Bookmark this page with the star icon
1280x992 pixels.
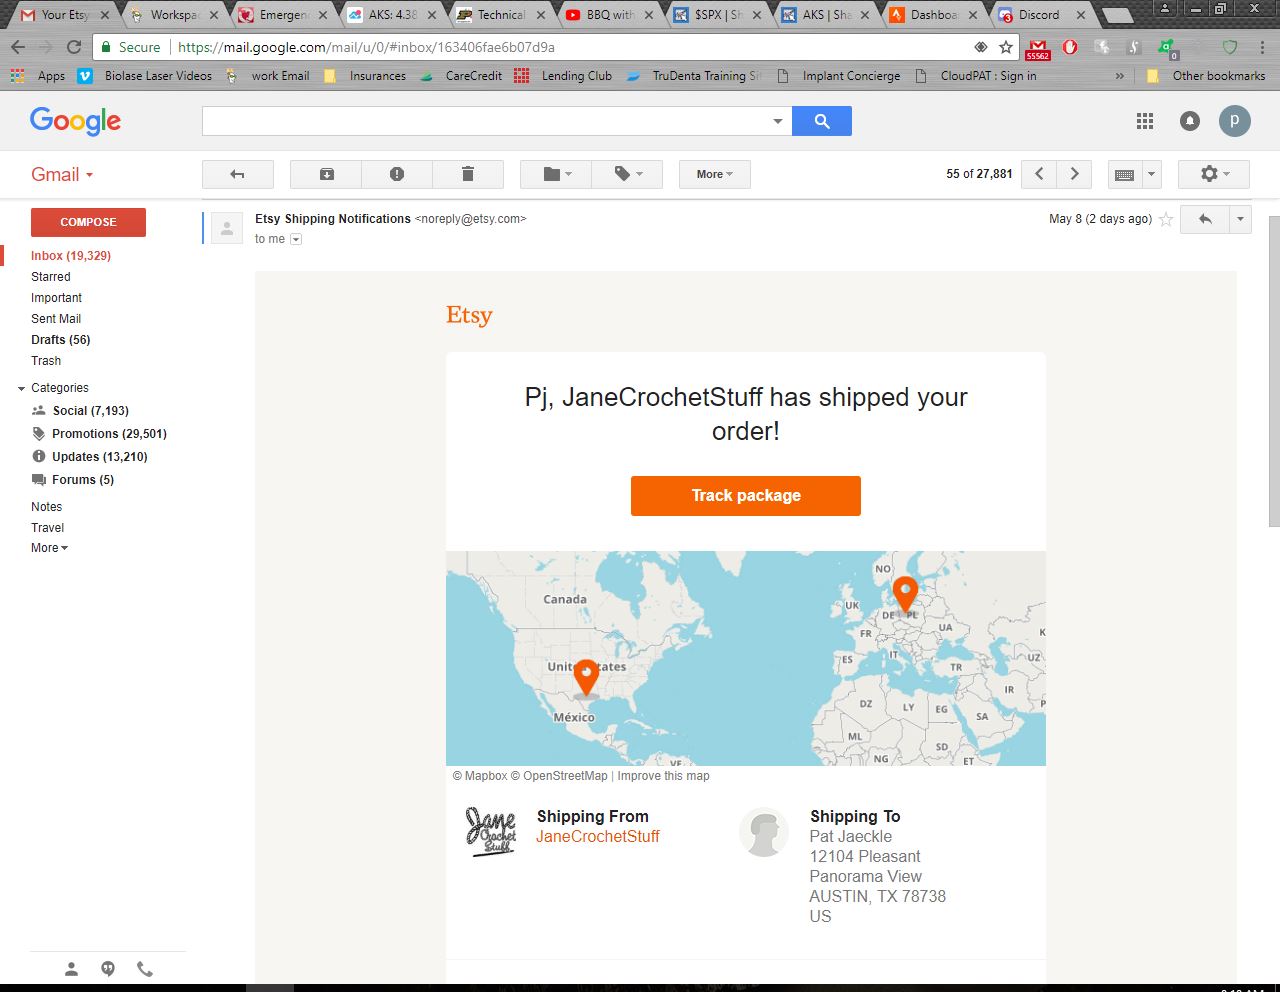[1006, 47]
